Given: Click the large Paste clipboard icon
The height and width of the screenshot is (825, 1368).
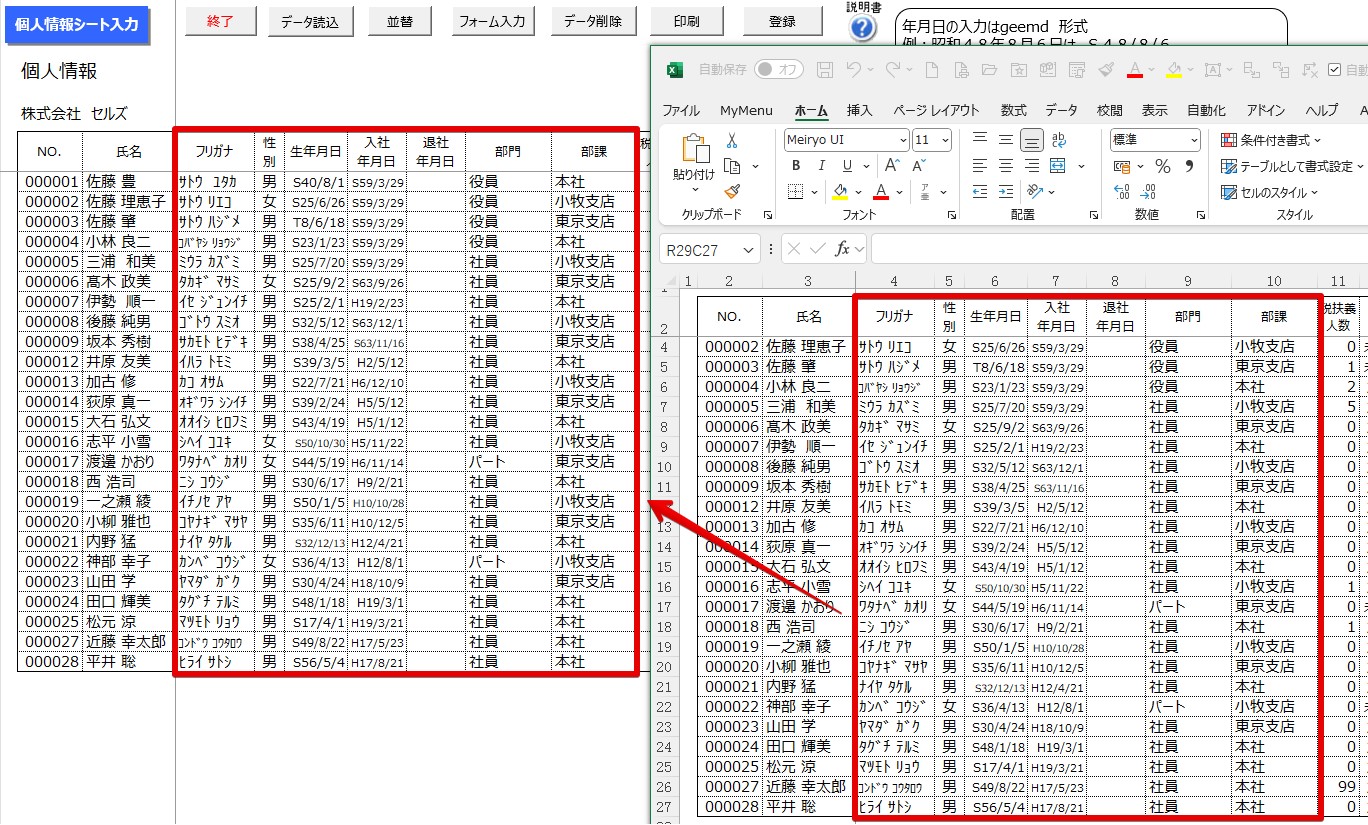Looking at the screenshot, I should (694, 149).
